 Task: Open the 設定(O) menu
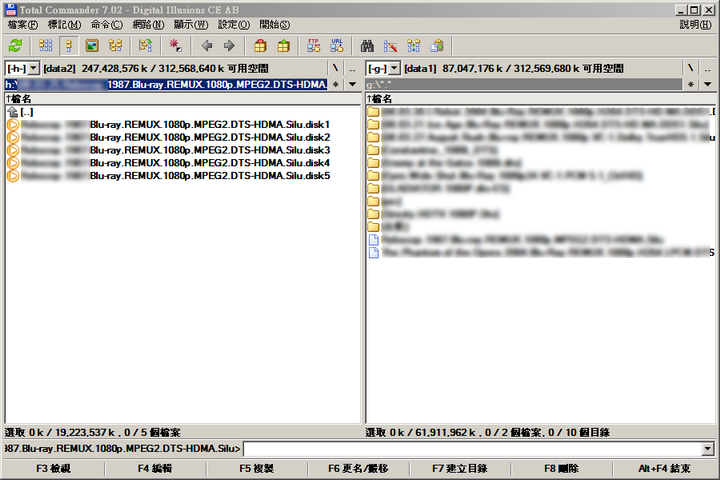tap(234, 25)
